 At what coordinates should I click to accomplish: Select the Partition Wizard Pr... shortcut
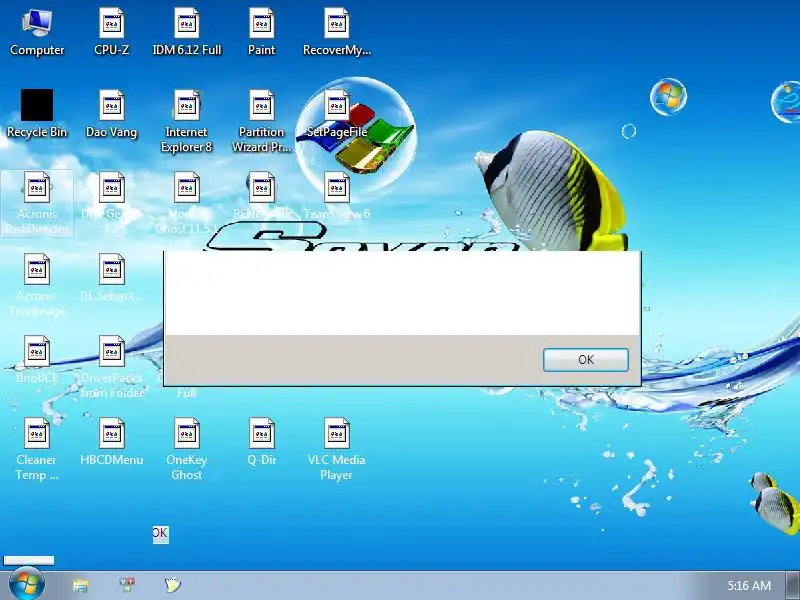[x=262, y=121]
